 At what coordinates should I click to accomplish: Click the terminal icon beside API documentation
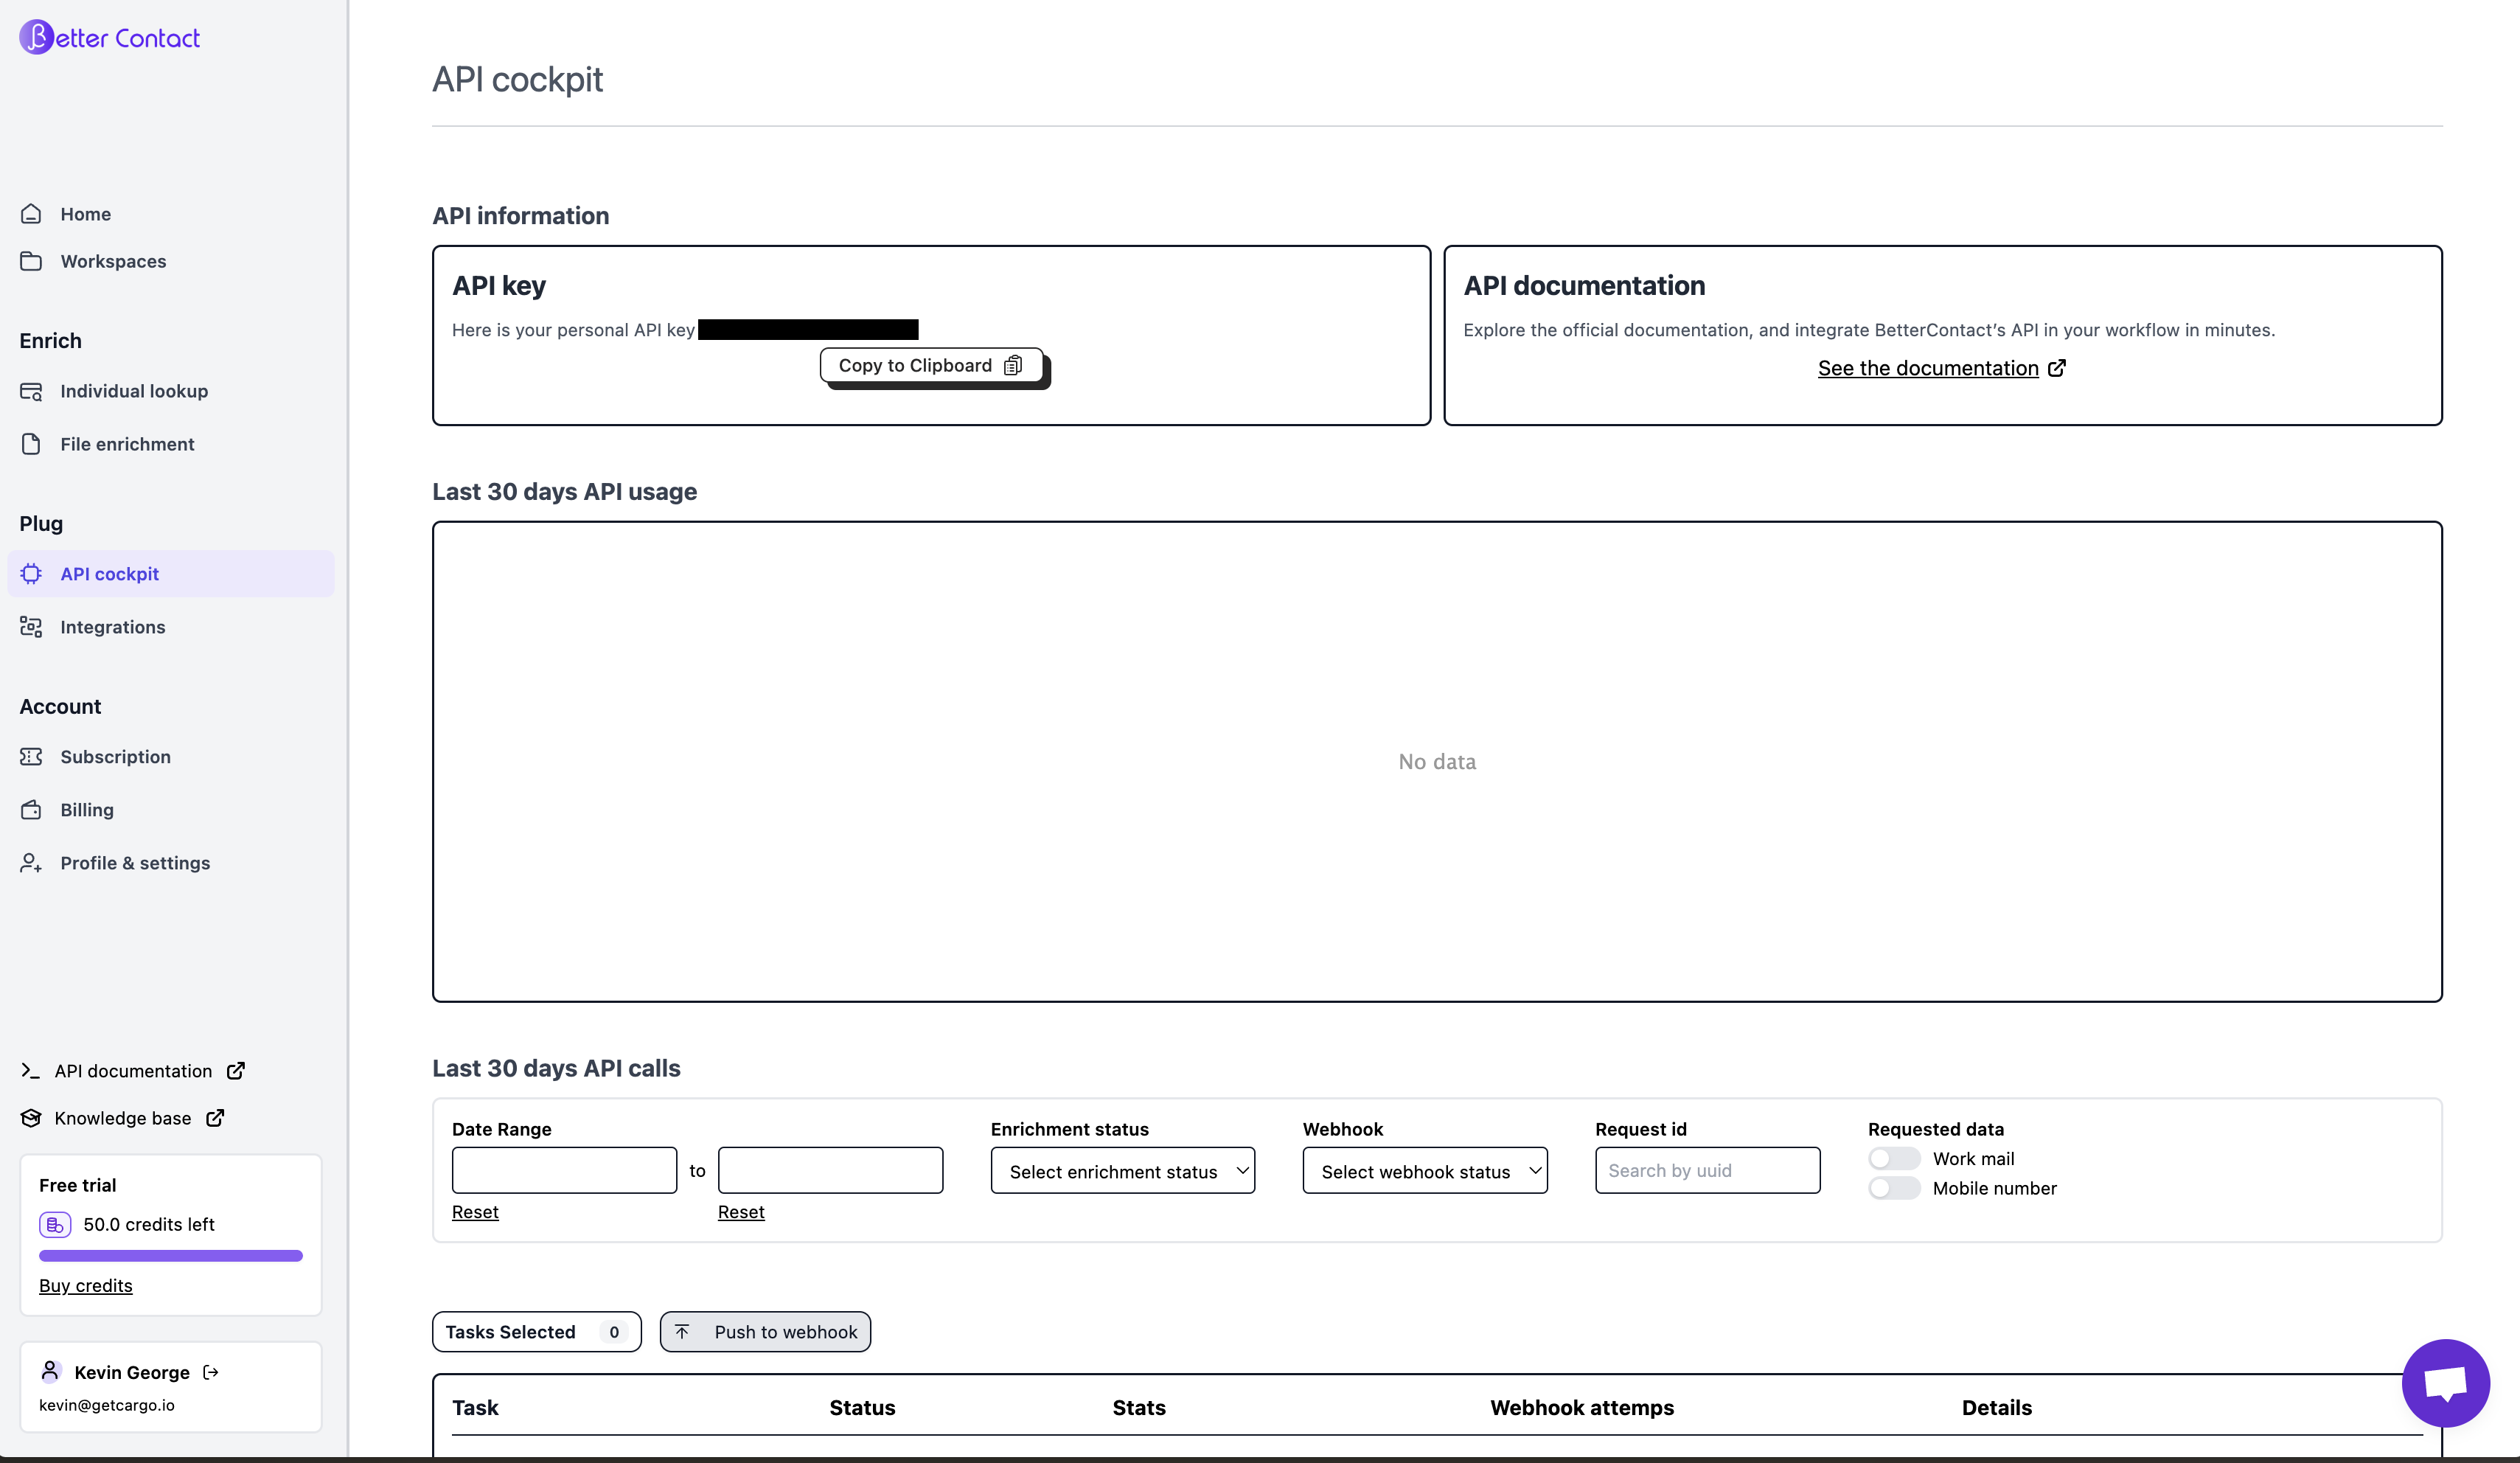pyautogui.click(x=30, y=1071)
